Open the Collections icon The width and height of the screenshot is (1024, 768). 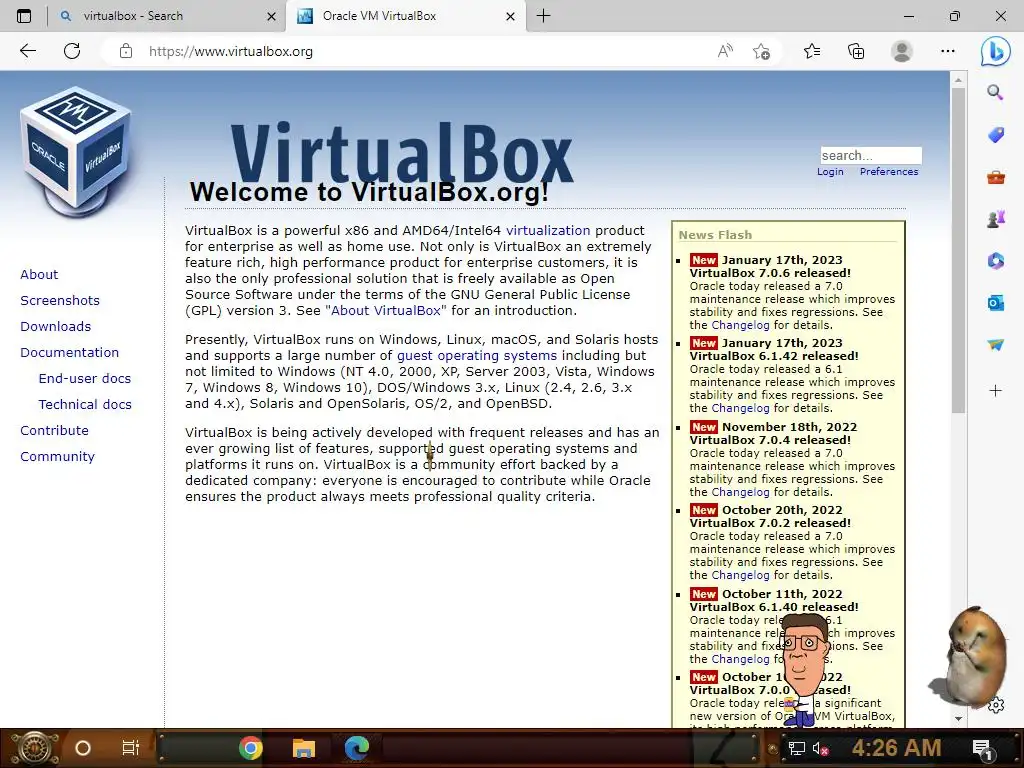point(856,51)
